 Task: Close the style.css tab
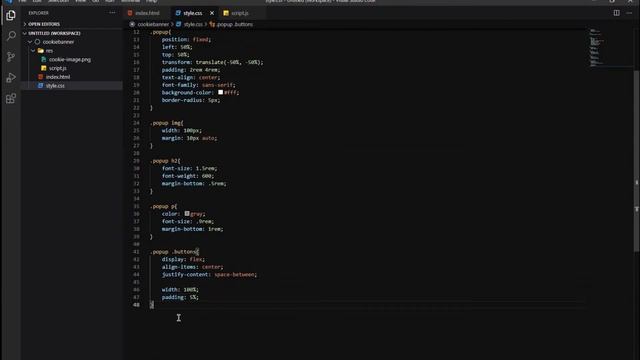[x=212, y=13]
